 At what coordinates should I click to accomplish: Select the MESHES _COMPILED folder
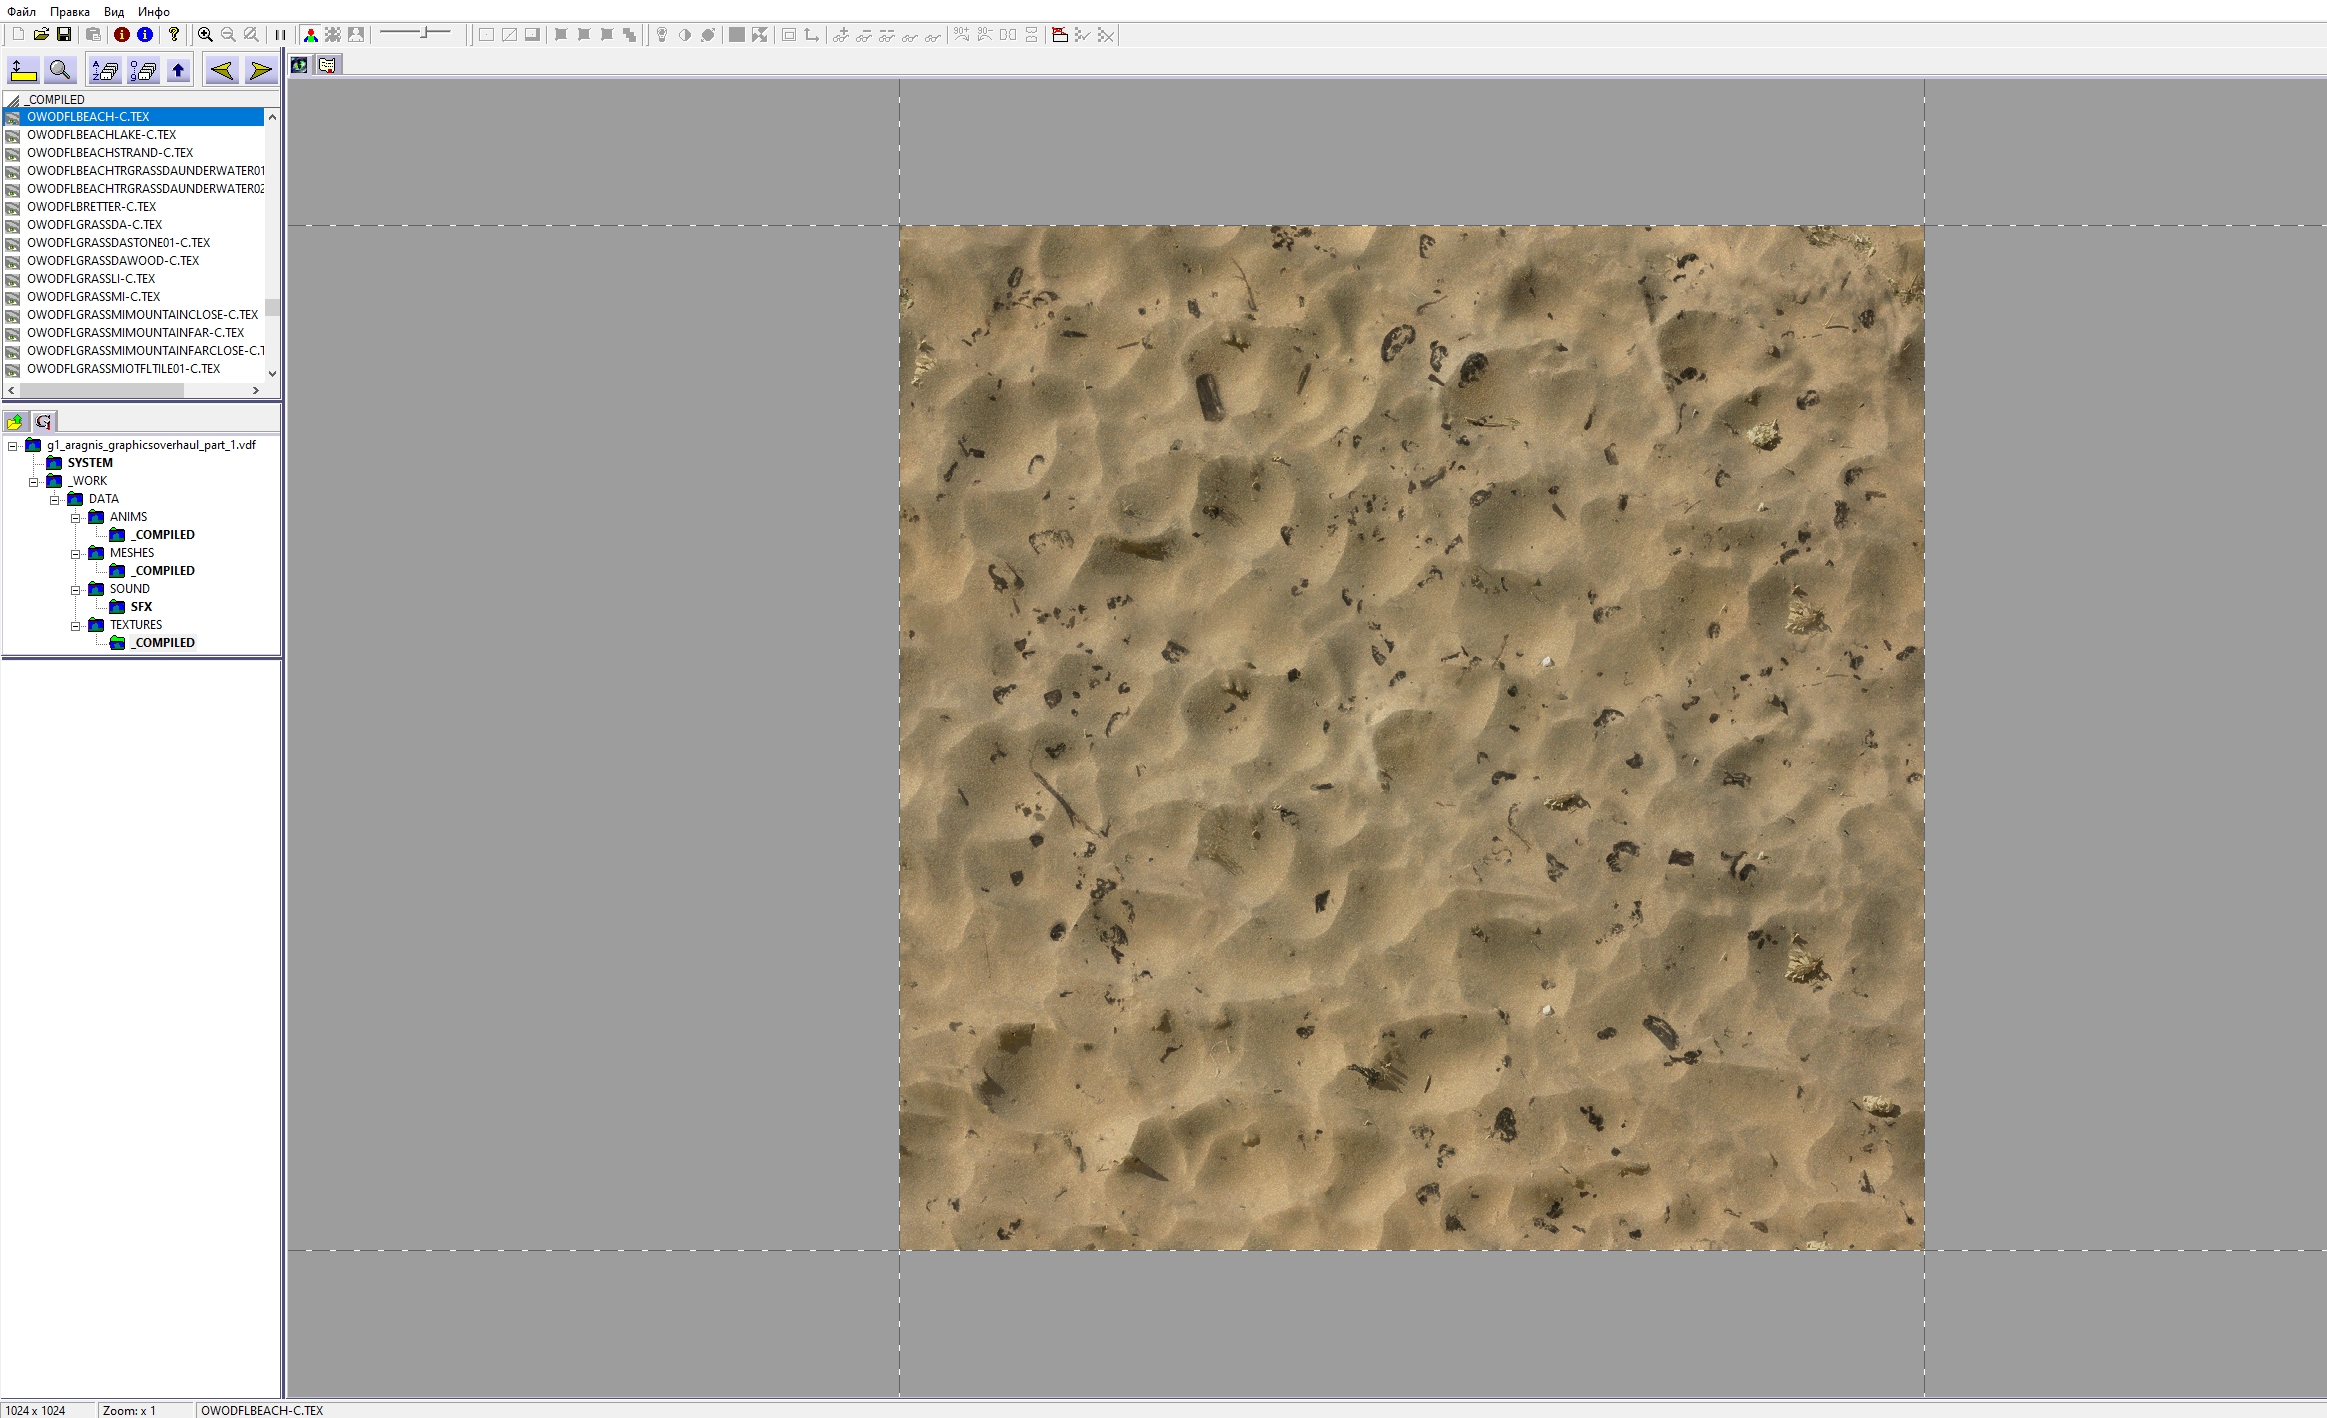[164, 571]
